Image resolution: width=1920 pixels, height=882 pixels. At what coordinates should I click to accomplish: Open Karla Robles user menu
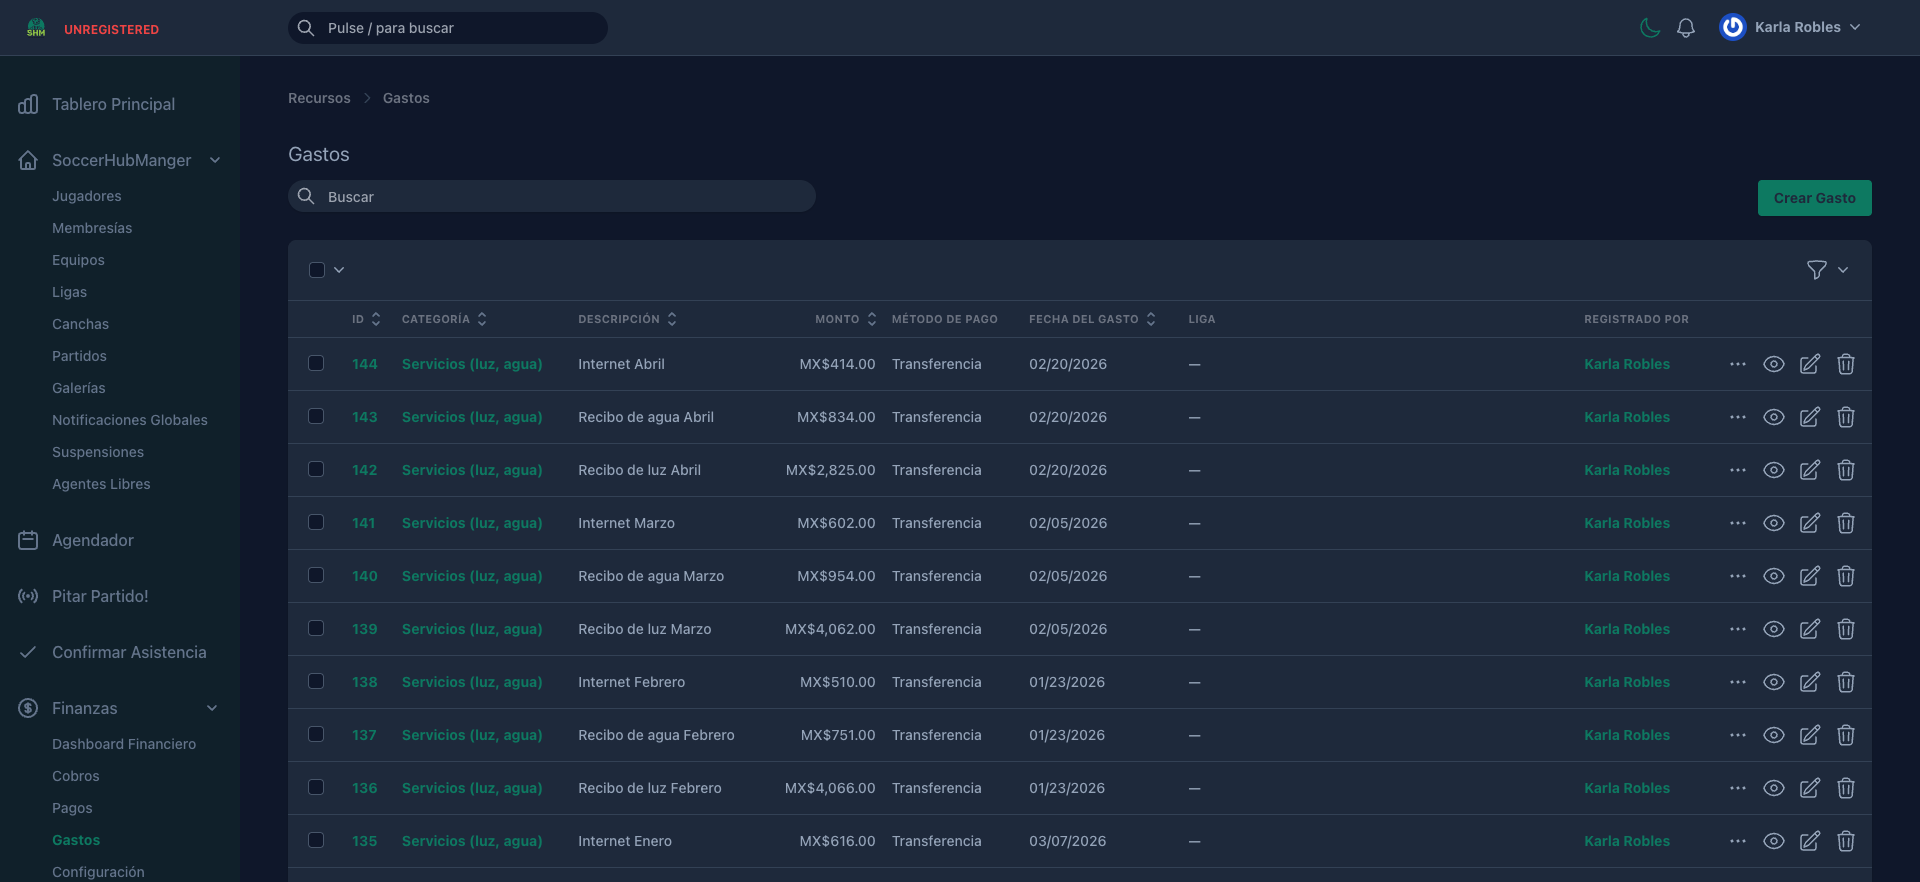pos(1790,28)
